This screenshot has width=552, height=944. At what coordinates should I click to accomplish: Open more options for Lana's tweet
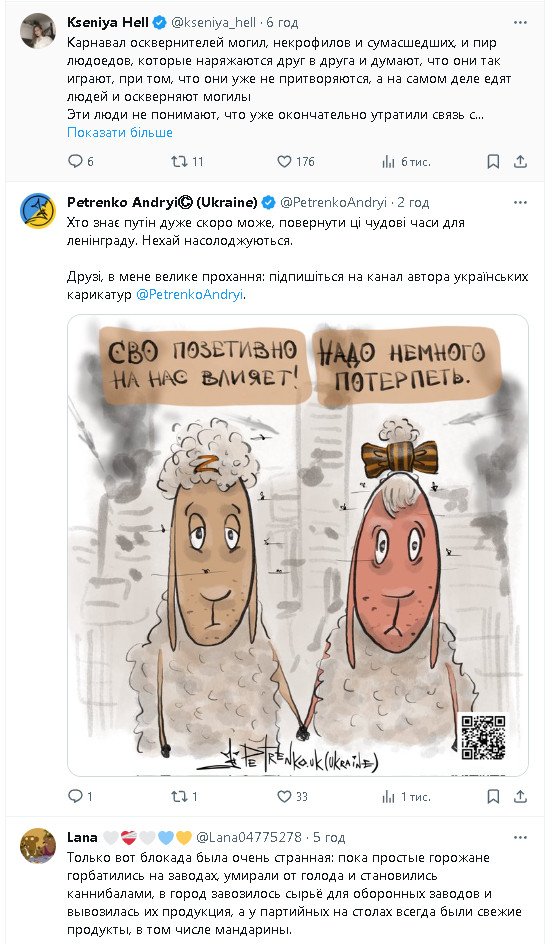point(521,837)
